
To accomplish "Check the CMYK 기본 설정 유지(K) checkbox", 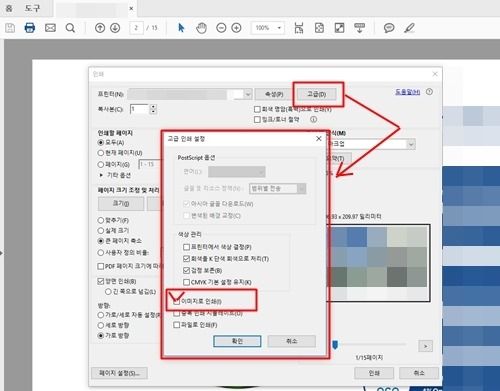I will [x=186, y=282].
